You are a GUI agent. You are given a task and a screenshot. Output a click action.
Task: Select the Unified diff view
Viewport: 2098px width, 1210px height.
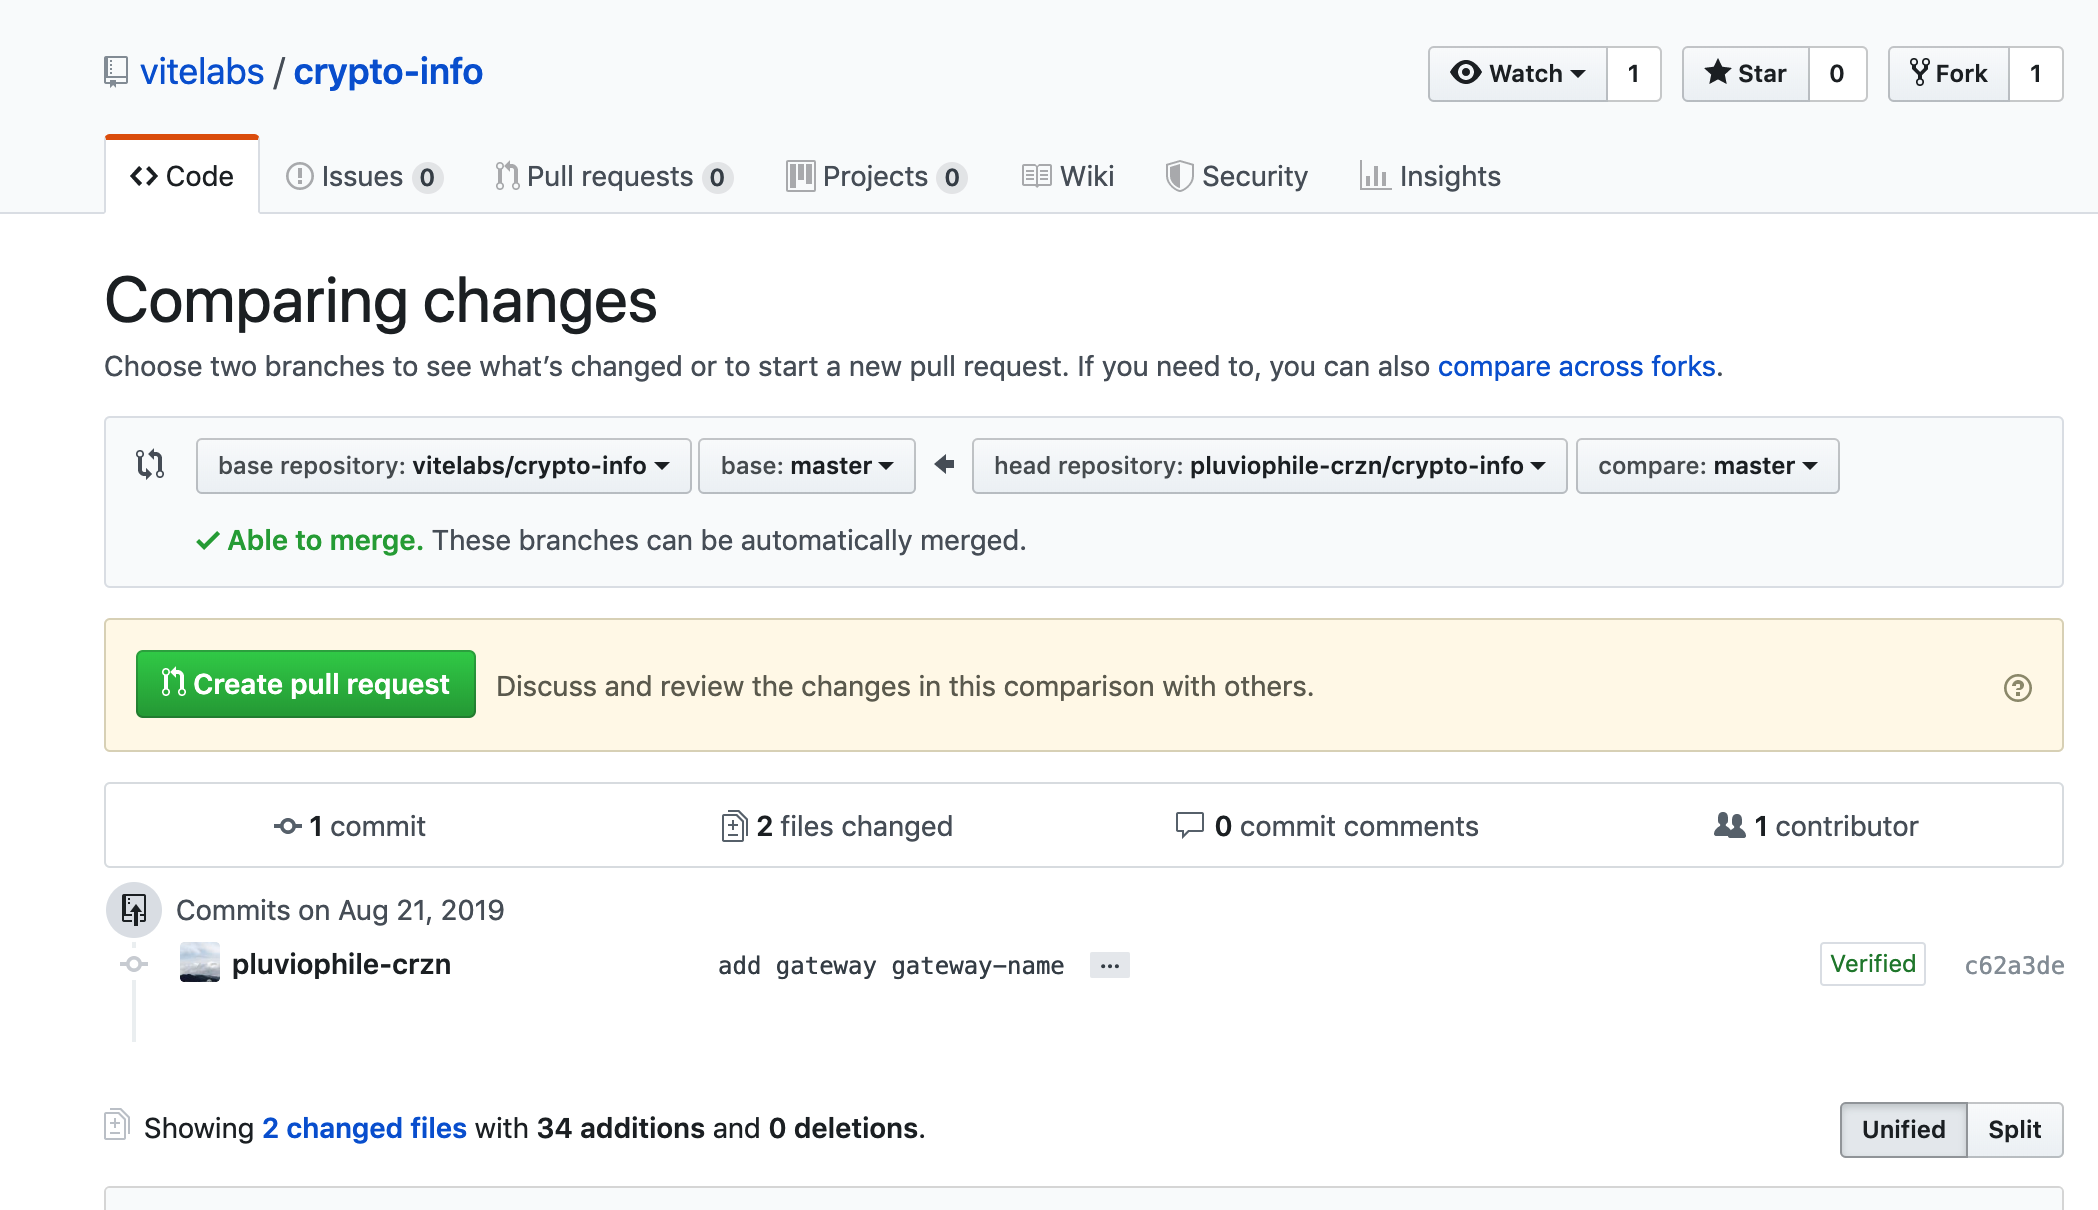(x=1904, y=1130)
